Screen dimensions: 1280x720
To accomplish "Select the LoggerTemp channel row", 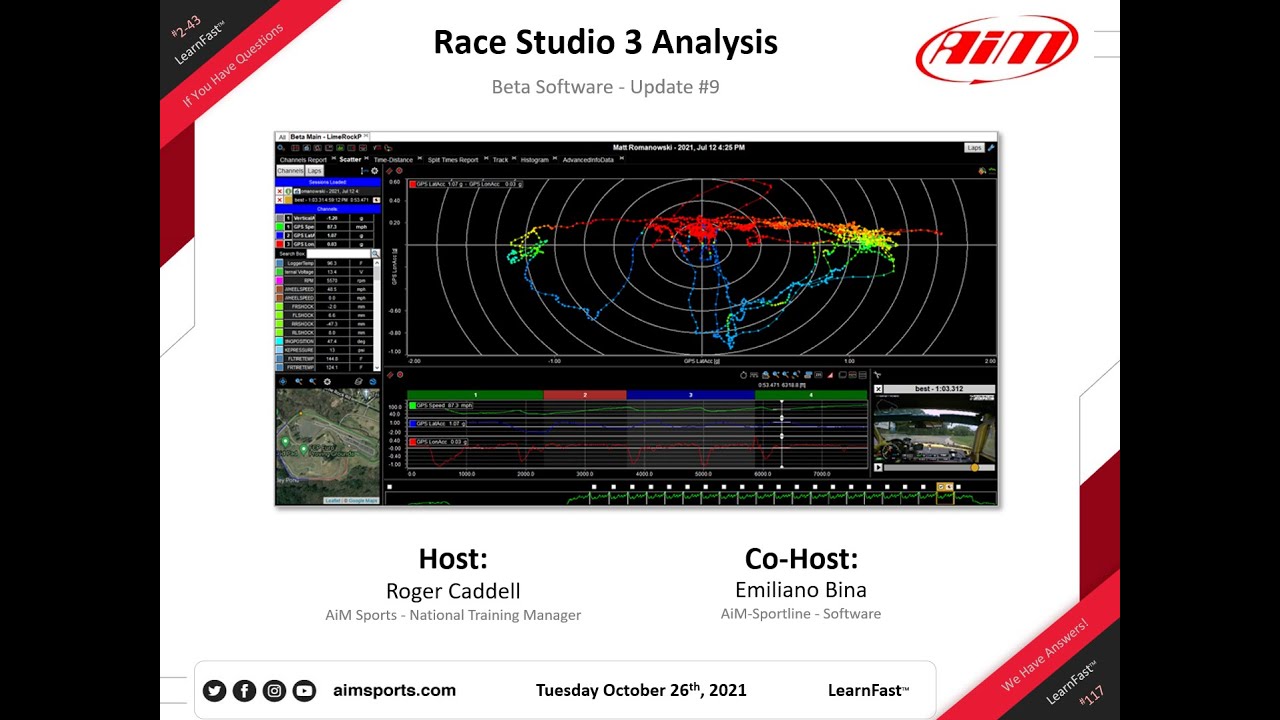I will click(325, 263).
